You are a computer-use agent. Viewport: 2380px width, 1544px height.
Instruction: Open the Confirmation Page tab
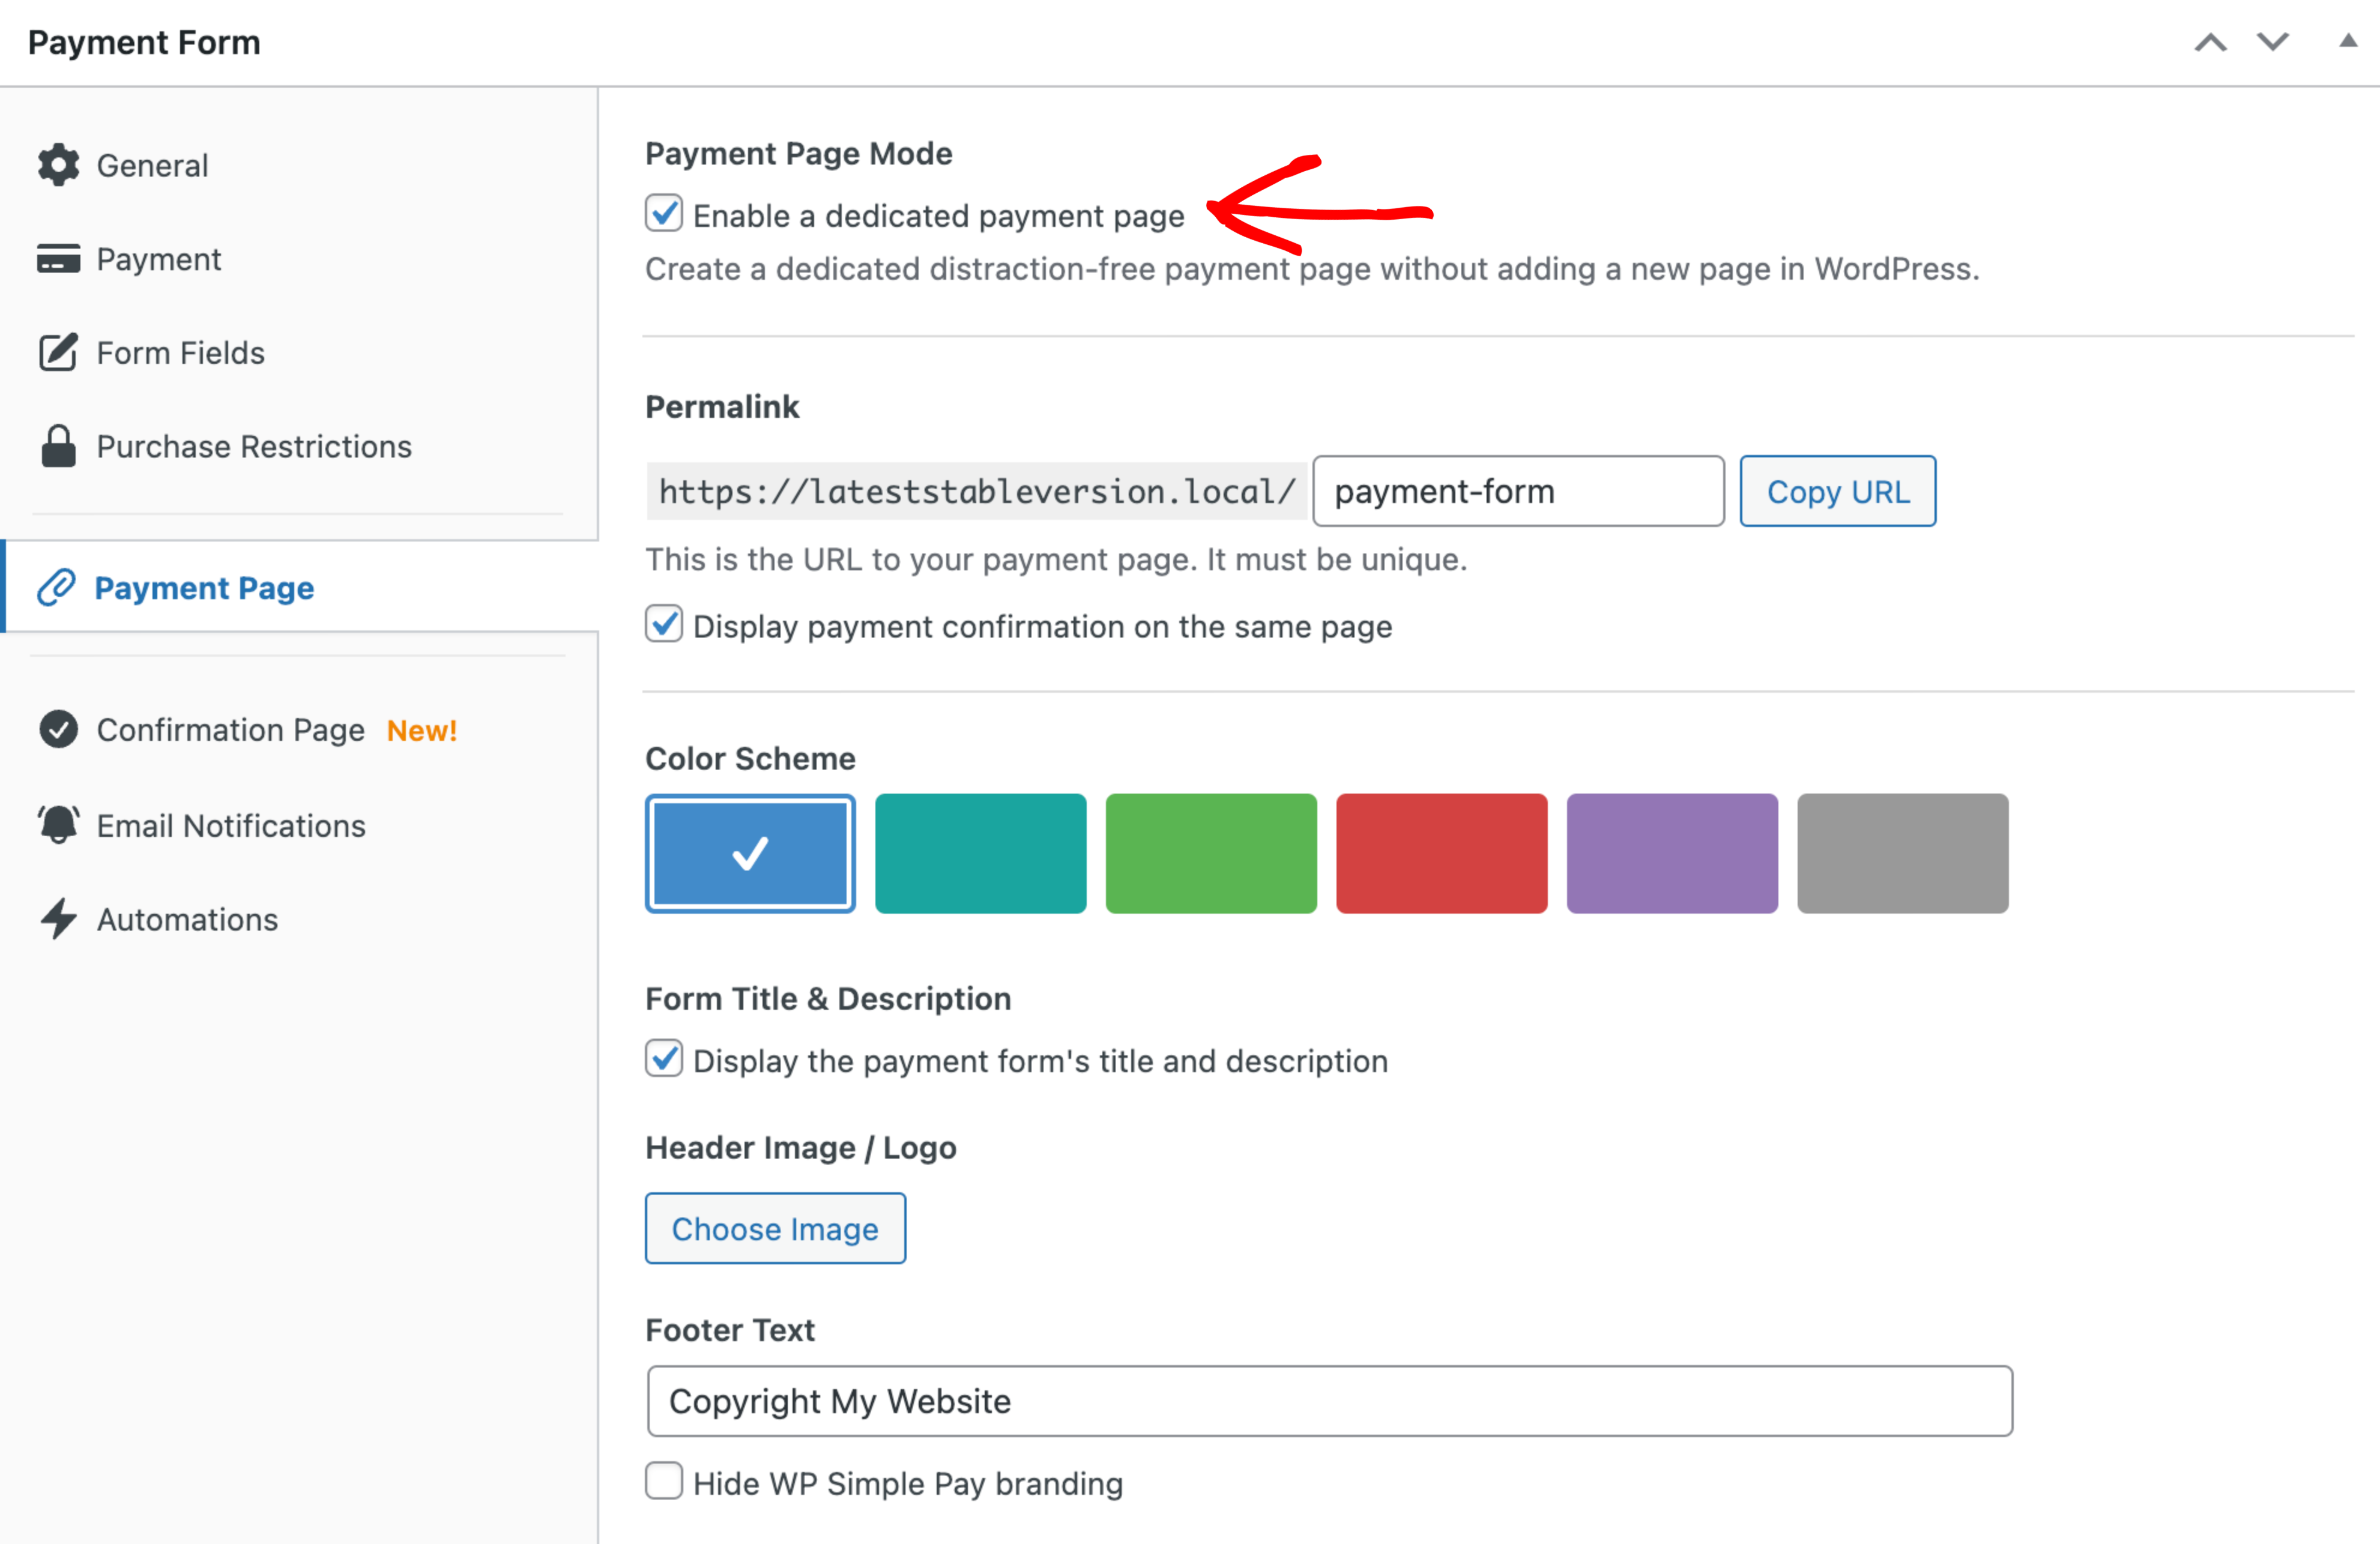[x=230, y=730]
